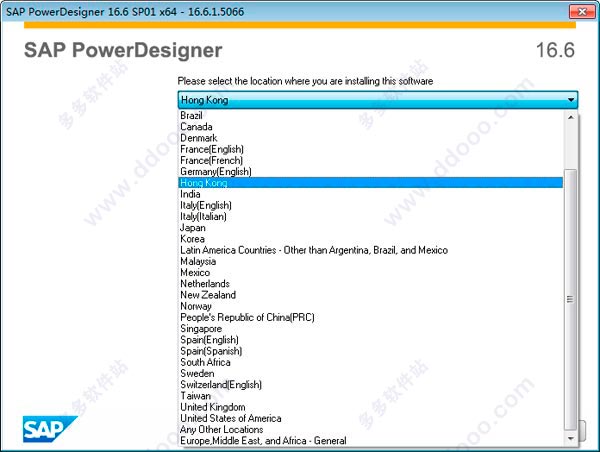Select Spain(Spanish) option

pyautogui.click(x=371, y=351)
